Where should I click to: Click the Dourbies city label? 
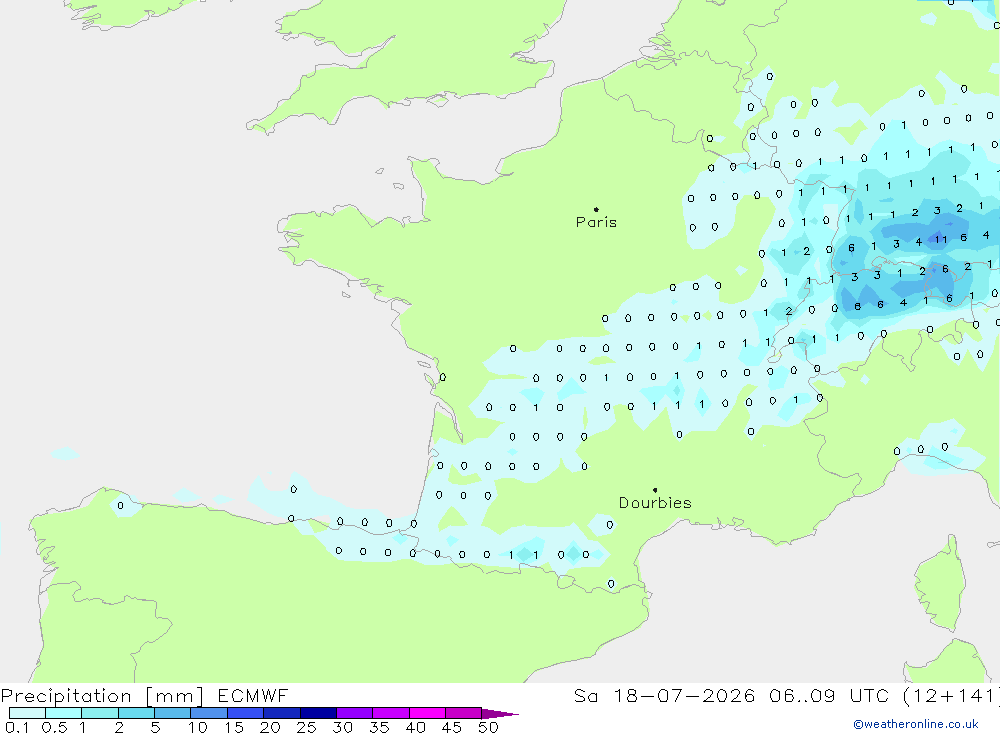point(655,503)
